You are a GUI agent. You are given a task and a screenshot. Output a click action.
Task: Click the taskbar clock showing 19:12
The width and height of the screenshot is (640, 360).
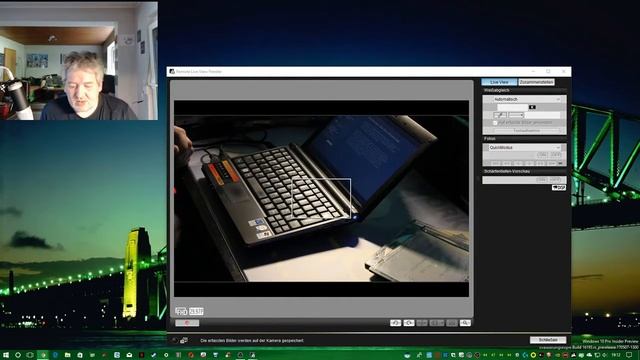coord(616,355)
